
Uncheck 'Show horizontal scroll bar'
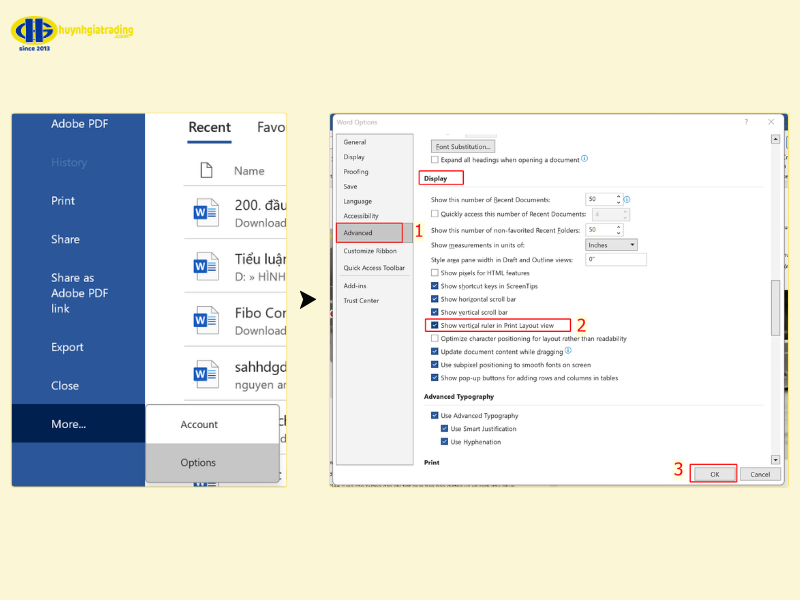pyautogui.click(x=435, y=299)
